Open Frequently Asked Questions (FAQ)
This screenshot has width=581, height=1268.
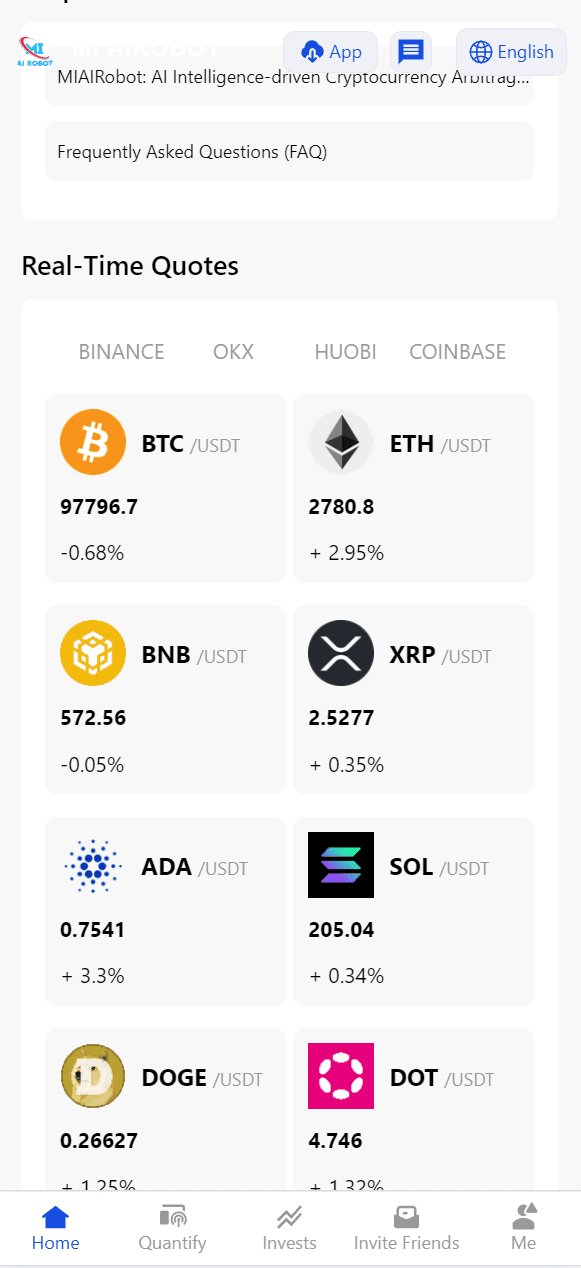click(289, 151)
